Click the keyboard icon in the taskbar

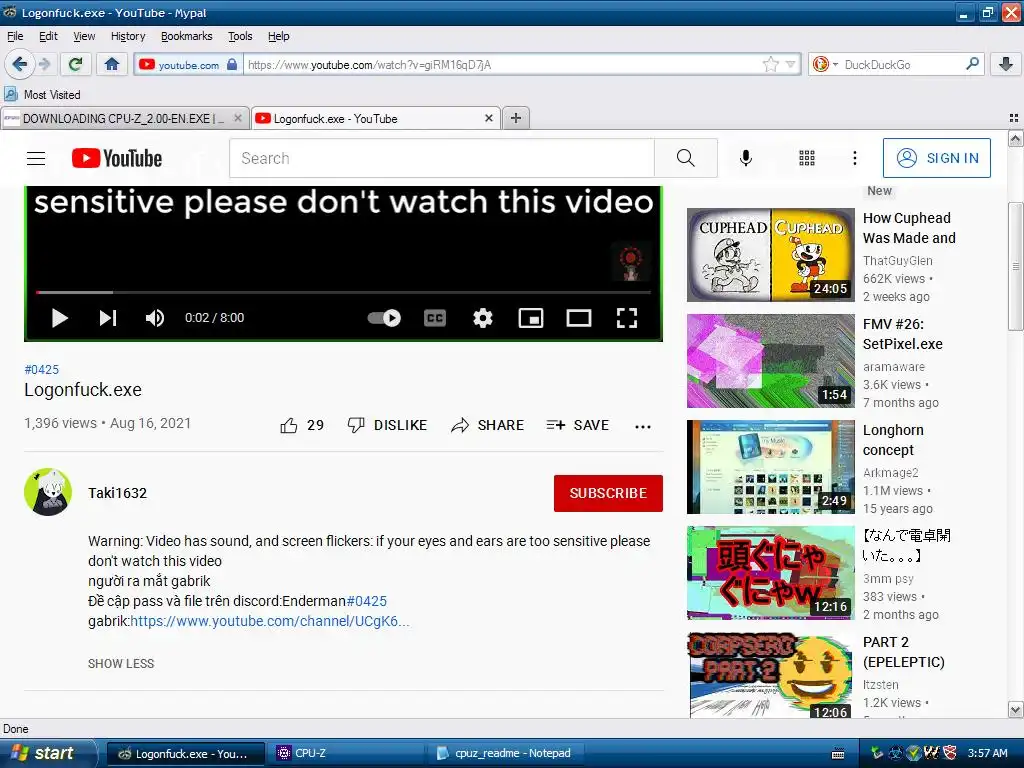tap(839, 754)
